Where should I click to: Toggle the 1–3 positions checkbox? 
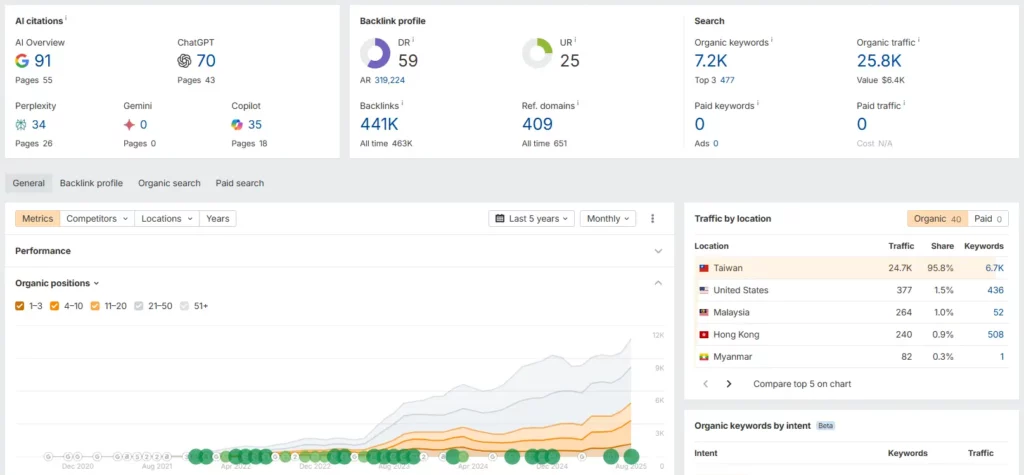click(20, 305)
